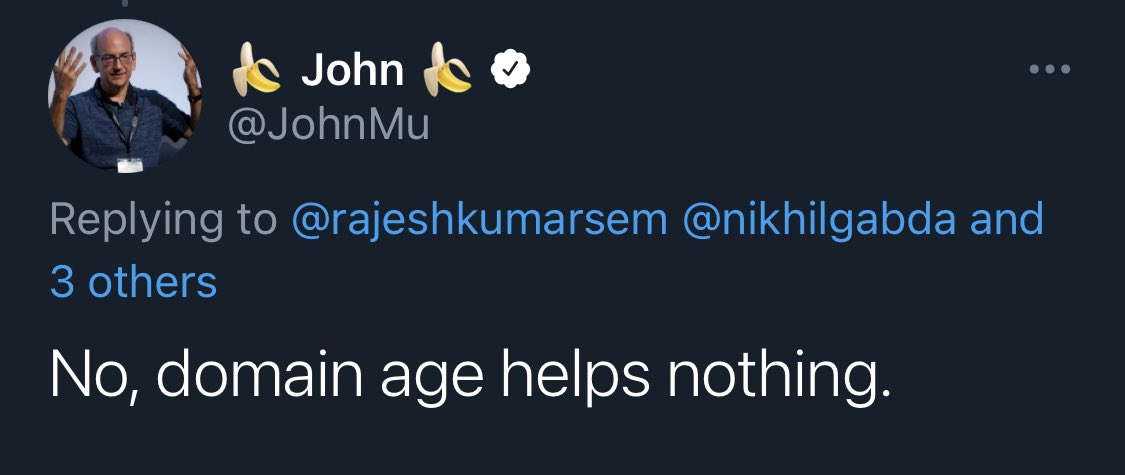
Task: Click the thread connector line above avatar
Action: [x=124, y=4]
